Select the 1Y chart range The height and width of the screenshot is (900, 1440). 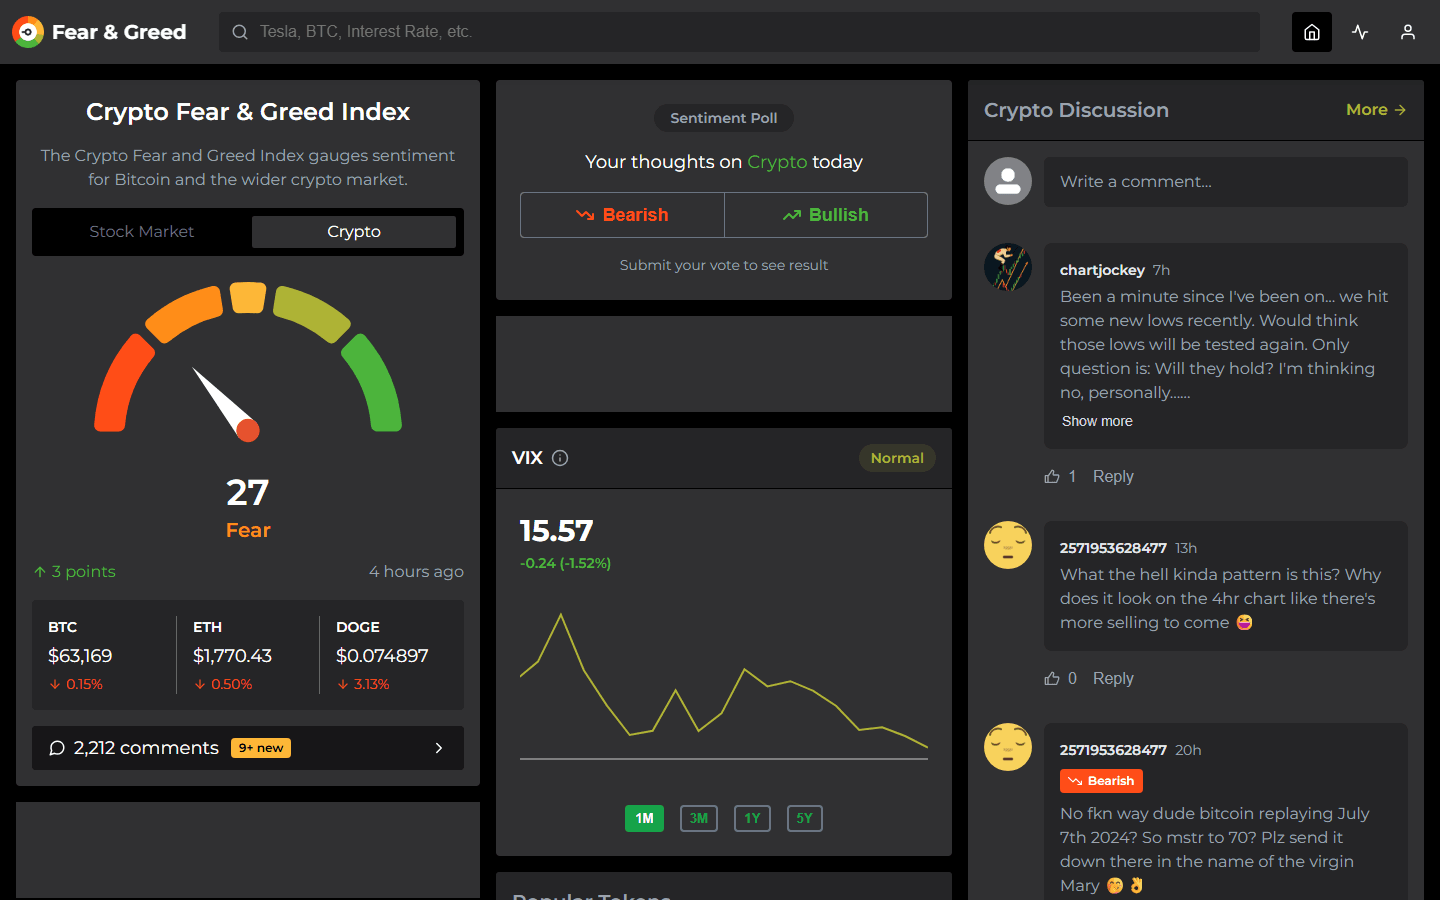click(x=752, y=818)
